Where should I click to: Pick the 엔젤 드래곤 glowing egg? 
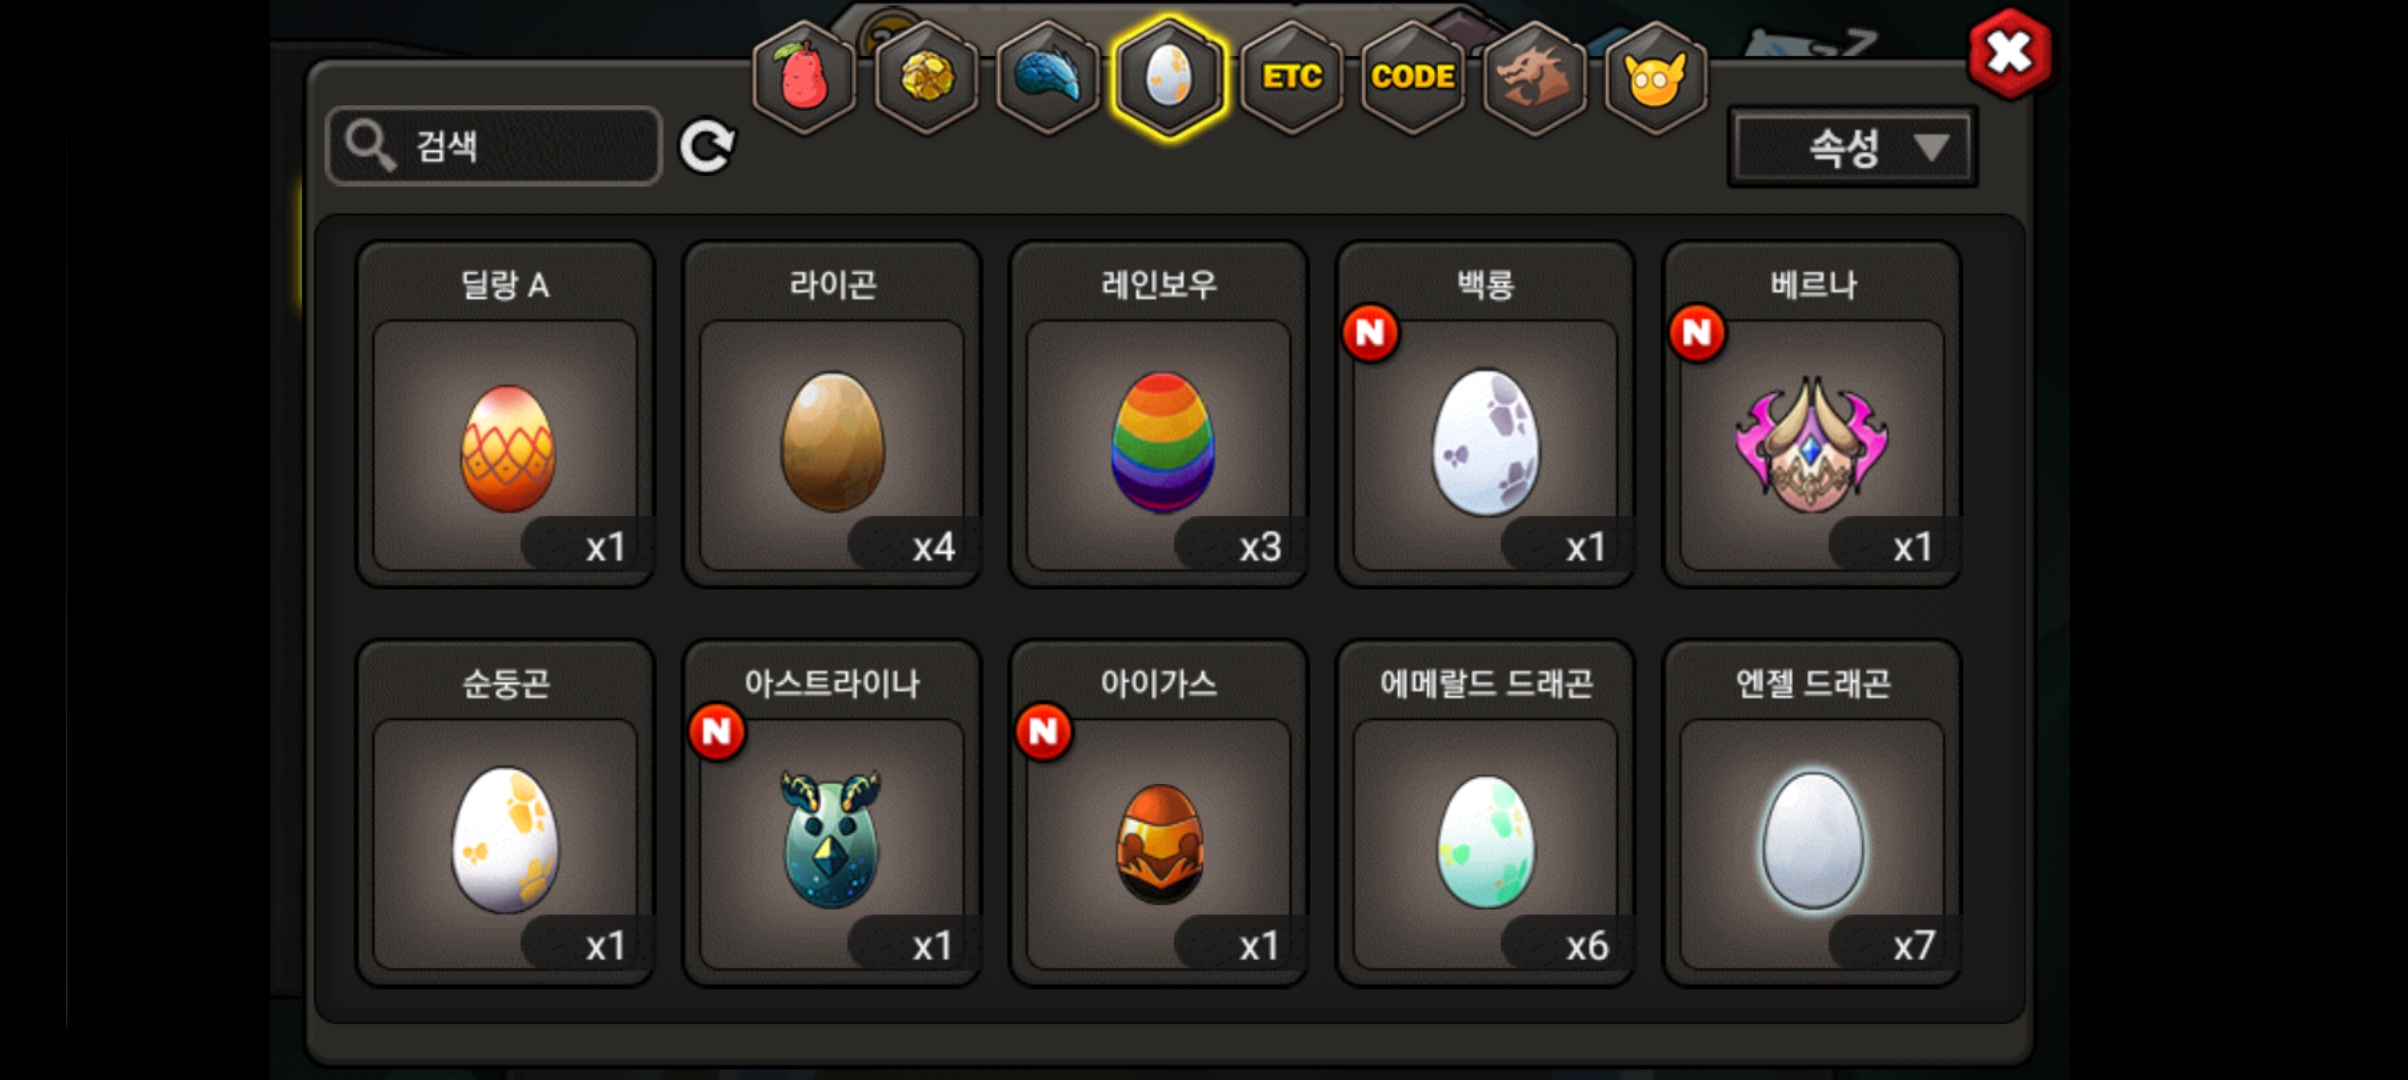[x=1812, y=813]
